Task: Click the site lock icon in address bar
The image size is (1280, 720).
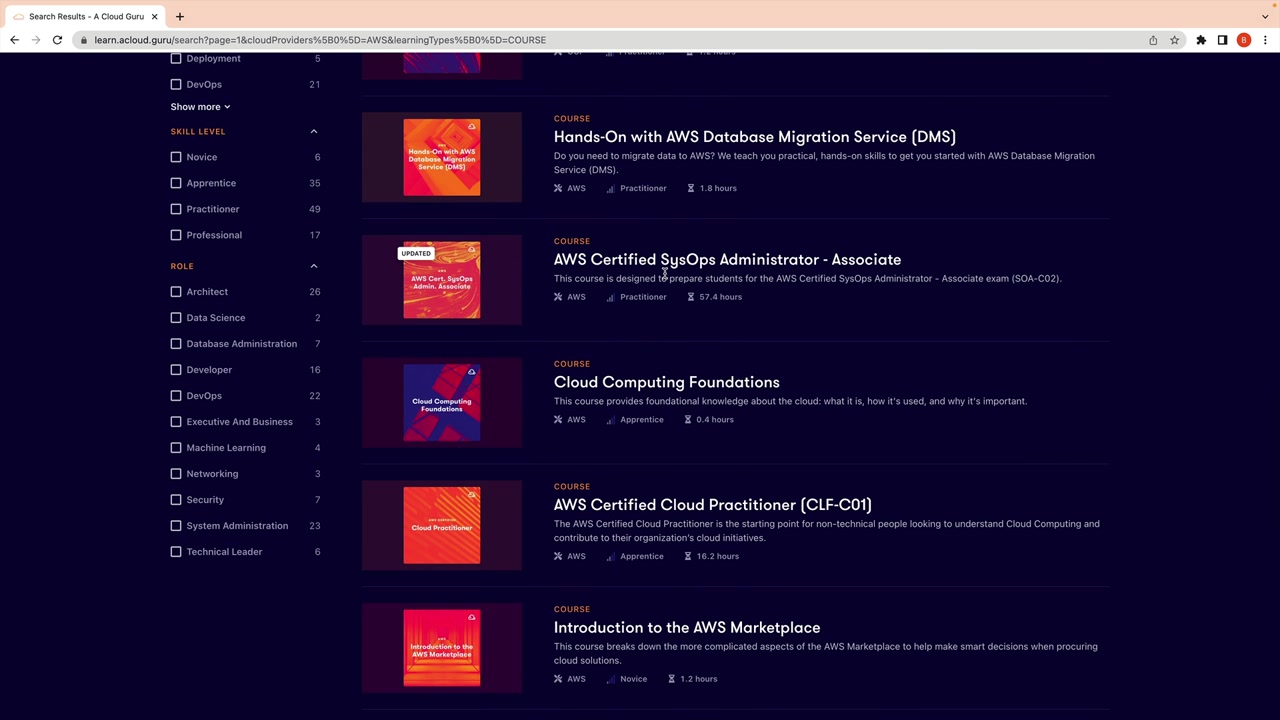Action: coord(84,40)
